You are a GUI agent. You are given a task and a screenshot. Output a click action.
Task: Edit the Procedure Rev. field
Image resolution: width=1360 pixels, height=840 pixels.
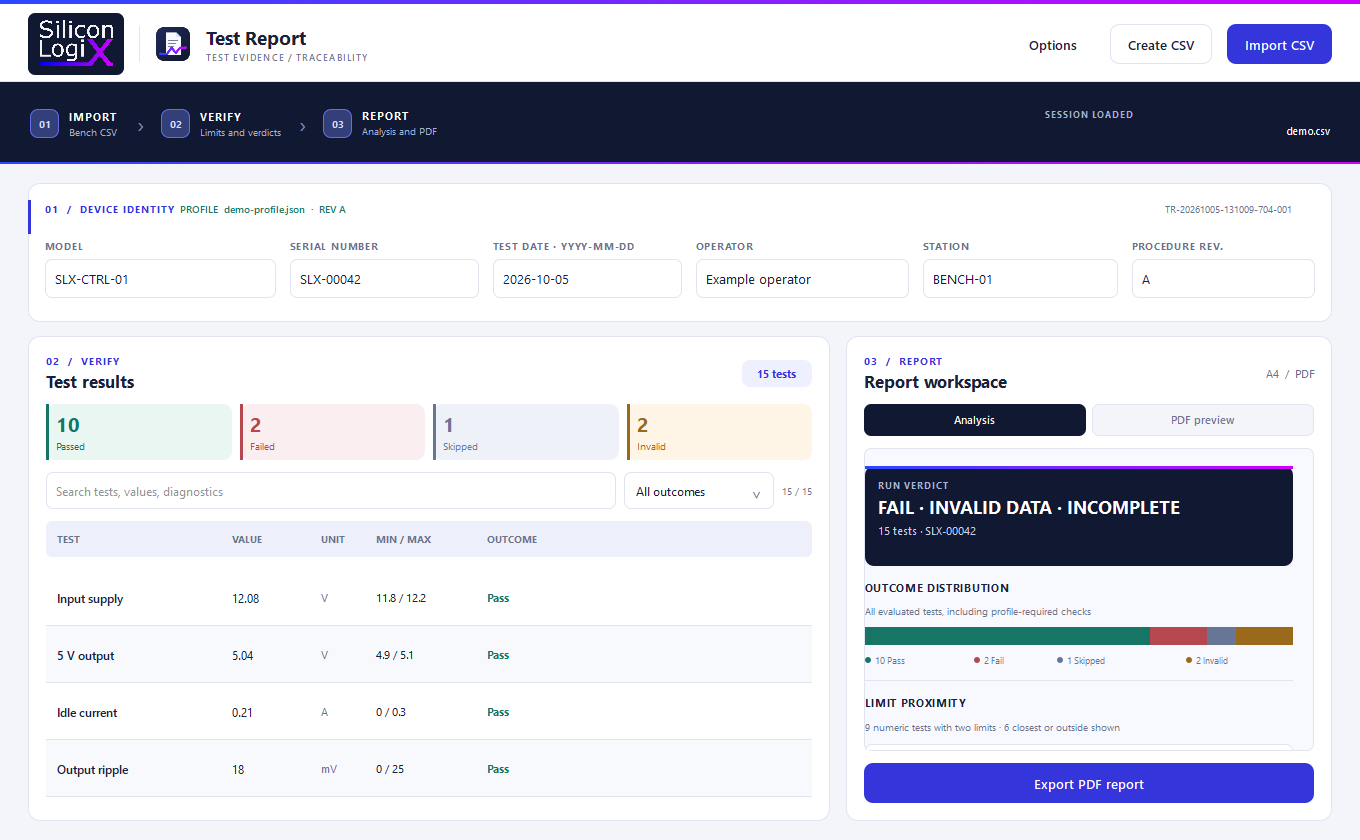pyautogui.click(x=1223, y=279)
